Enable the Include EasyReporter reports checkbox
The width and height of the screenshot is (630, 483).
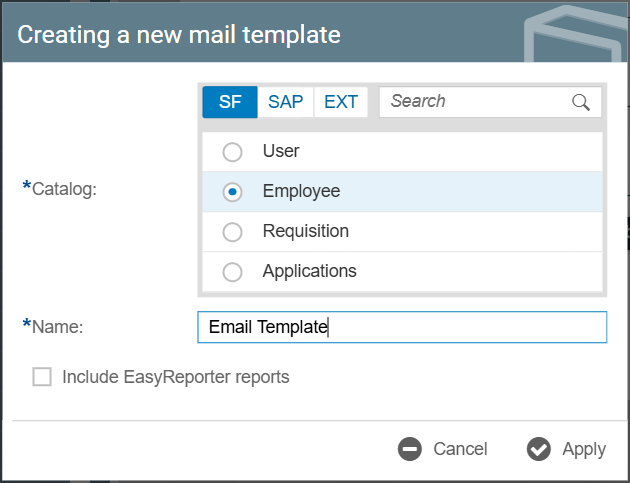[42, 377]
